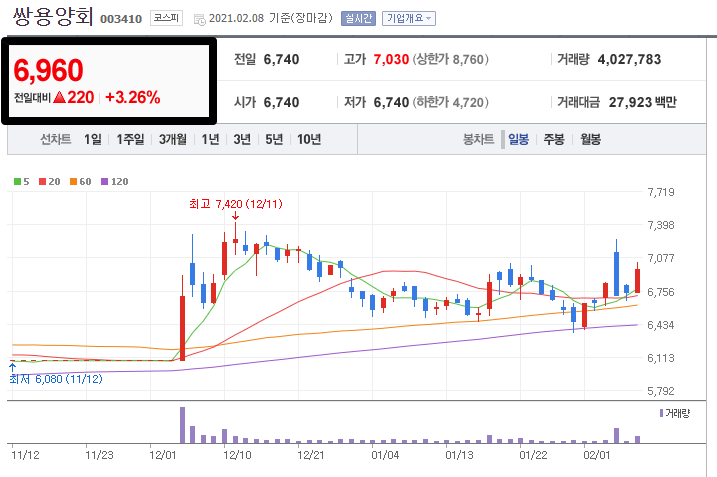This screenshot has height=477, width=717.
Task: Select the 1일 line chart period
Action: (93, 139)
